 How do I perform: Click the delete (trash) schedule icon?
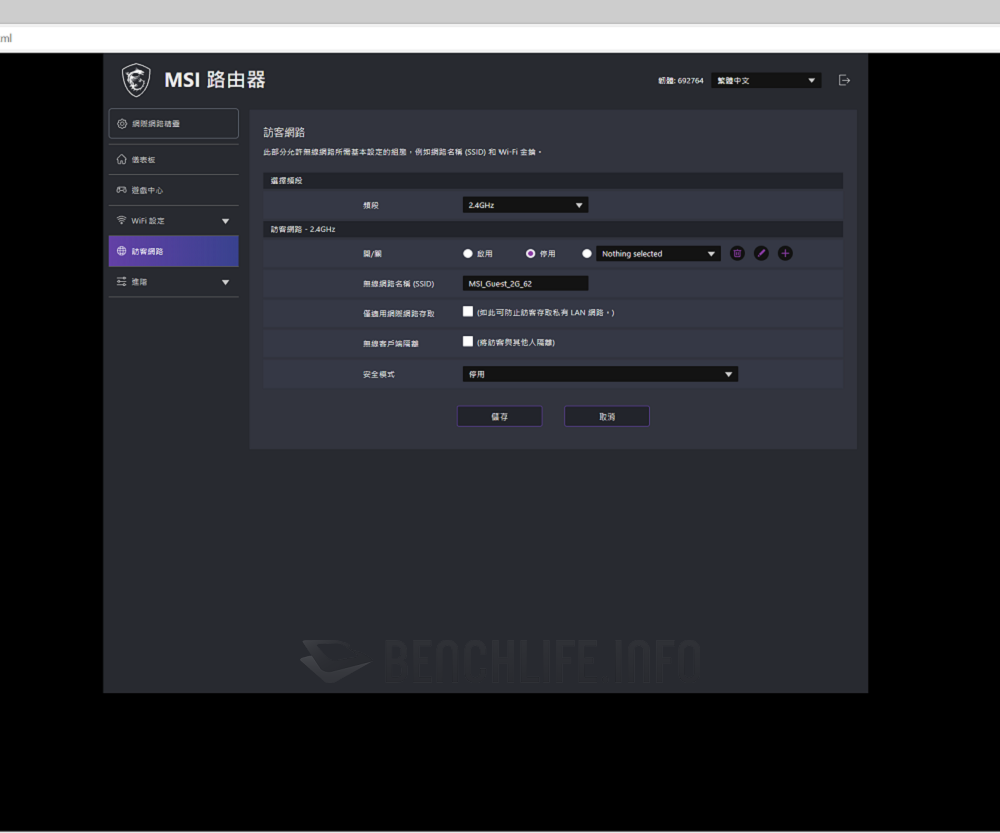click(x=737, y=253)
